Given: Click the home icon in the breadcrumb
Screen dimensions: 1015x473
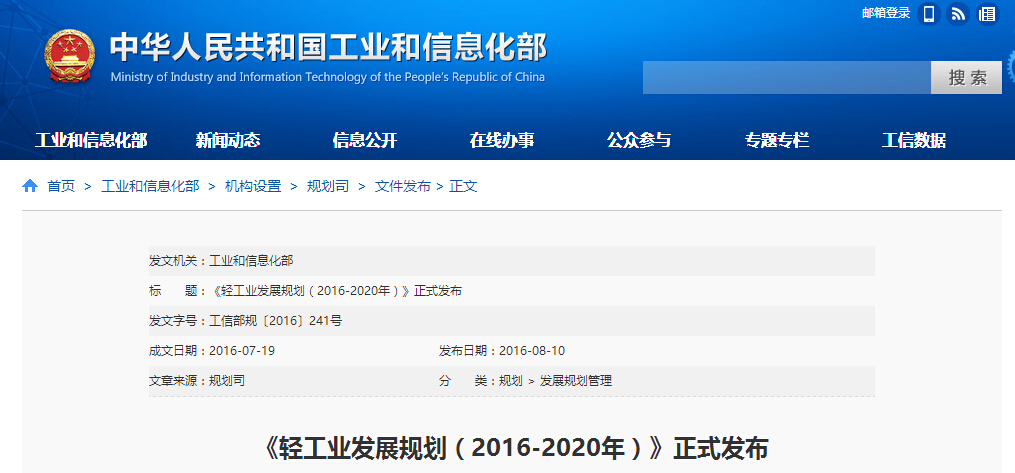Looking at the screenshot, I should coord(30,186).
